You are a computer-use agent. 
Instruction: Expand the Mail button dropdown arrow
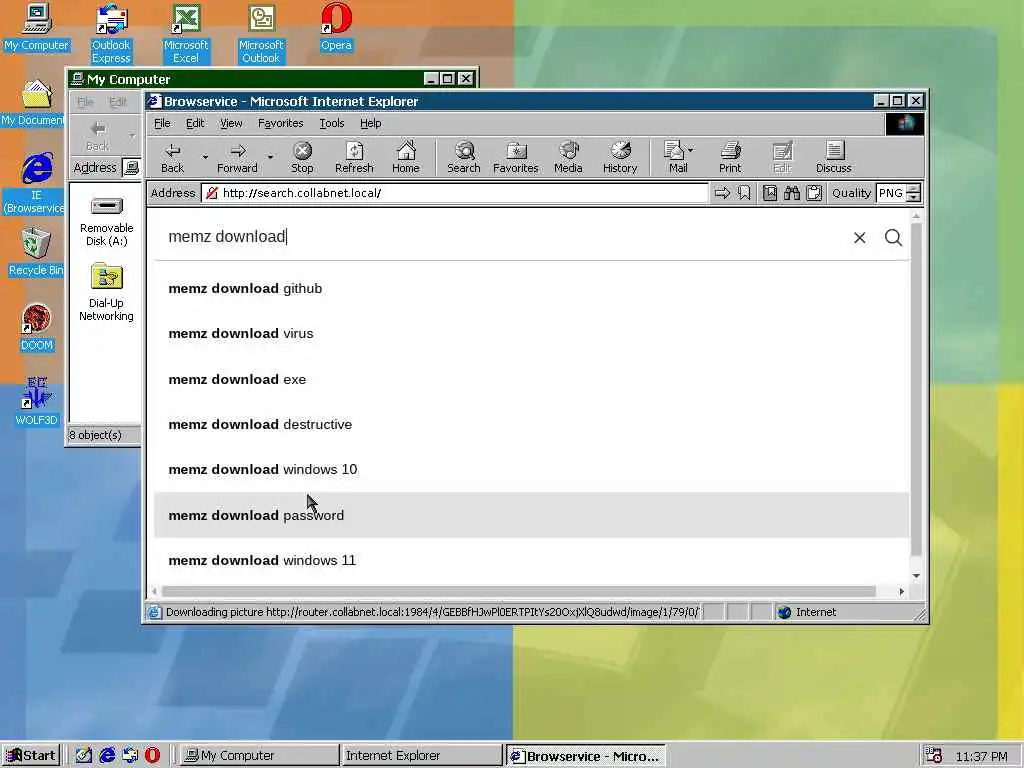click(691, 150)
